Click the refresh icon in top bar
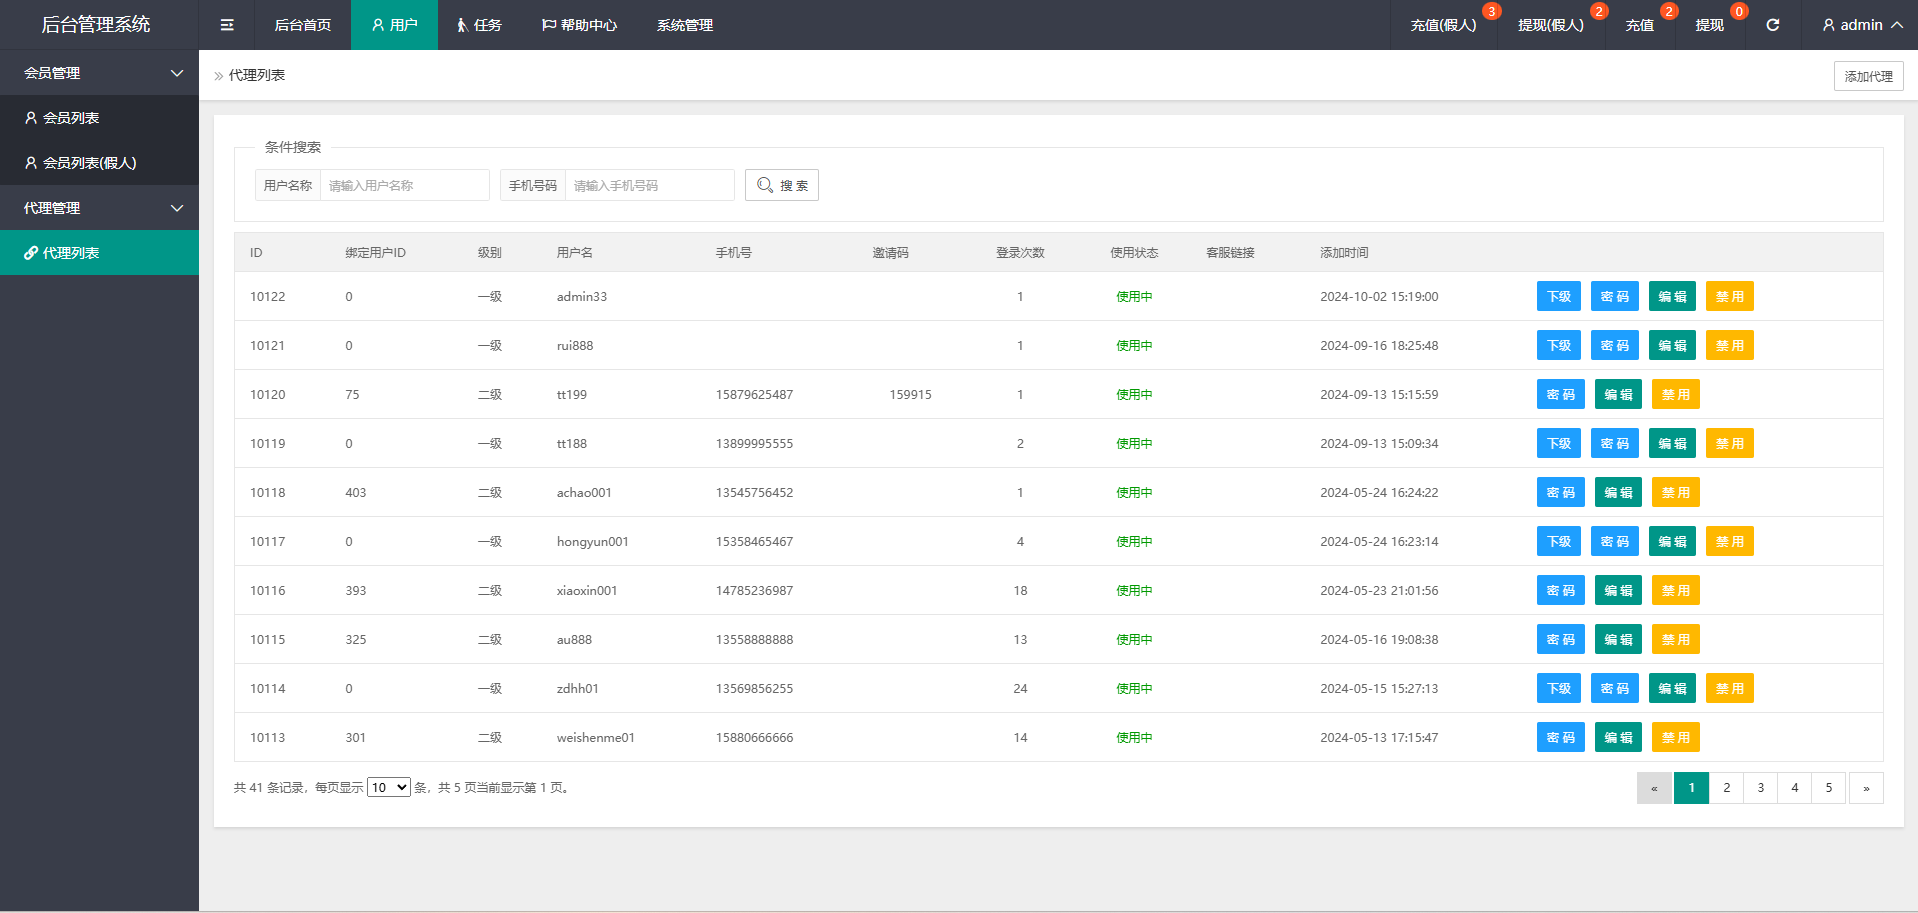The width and height of the screenshot is (1918, 913). [1772, 25]
